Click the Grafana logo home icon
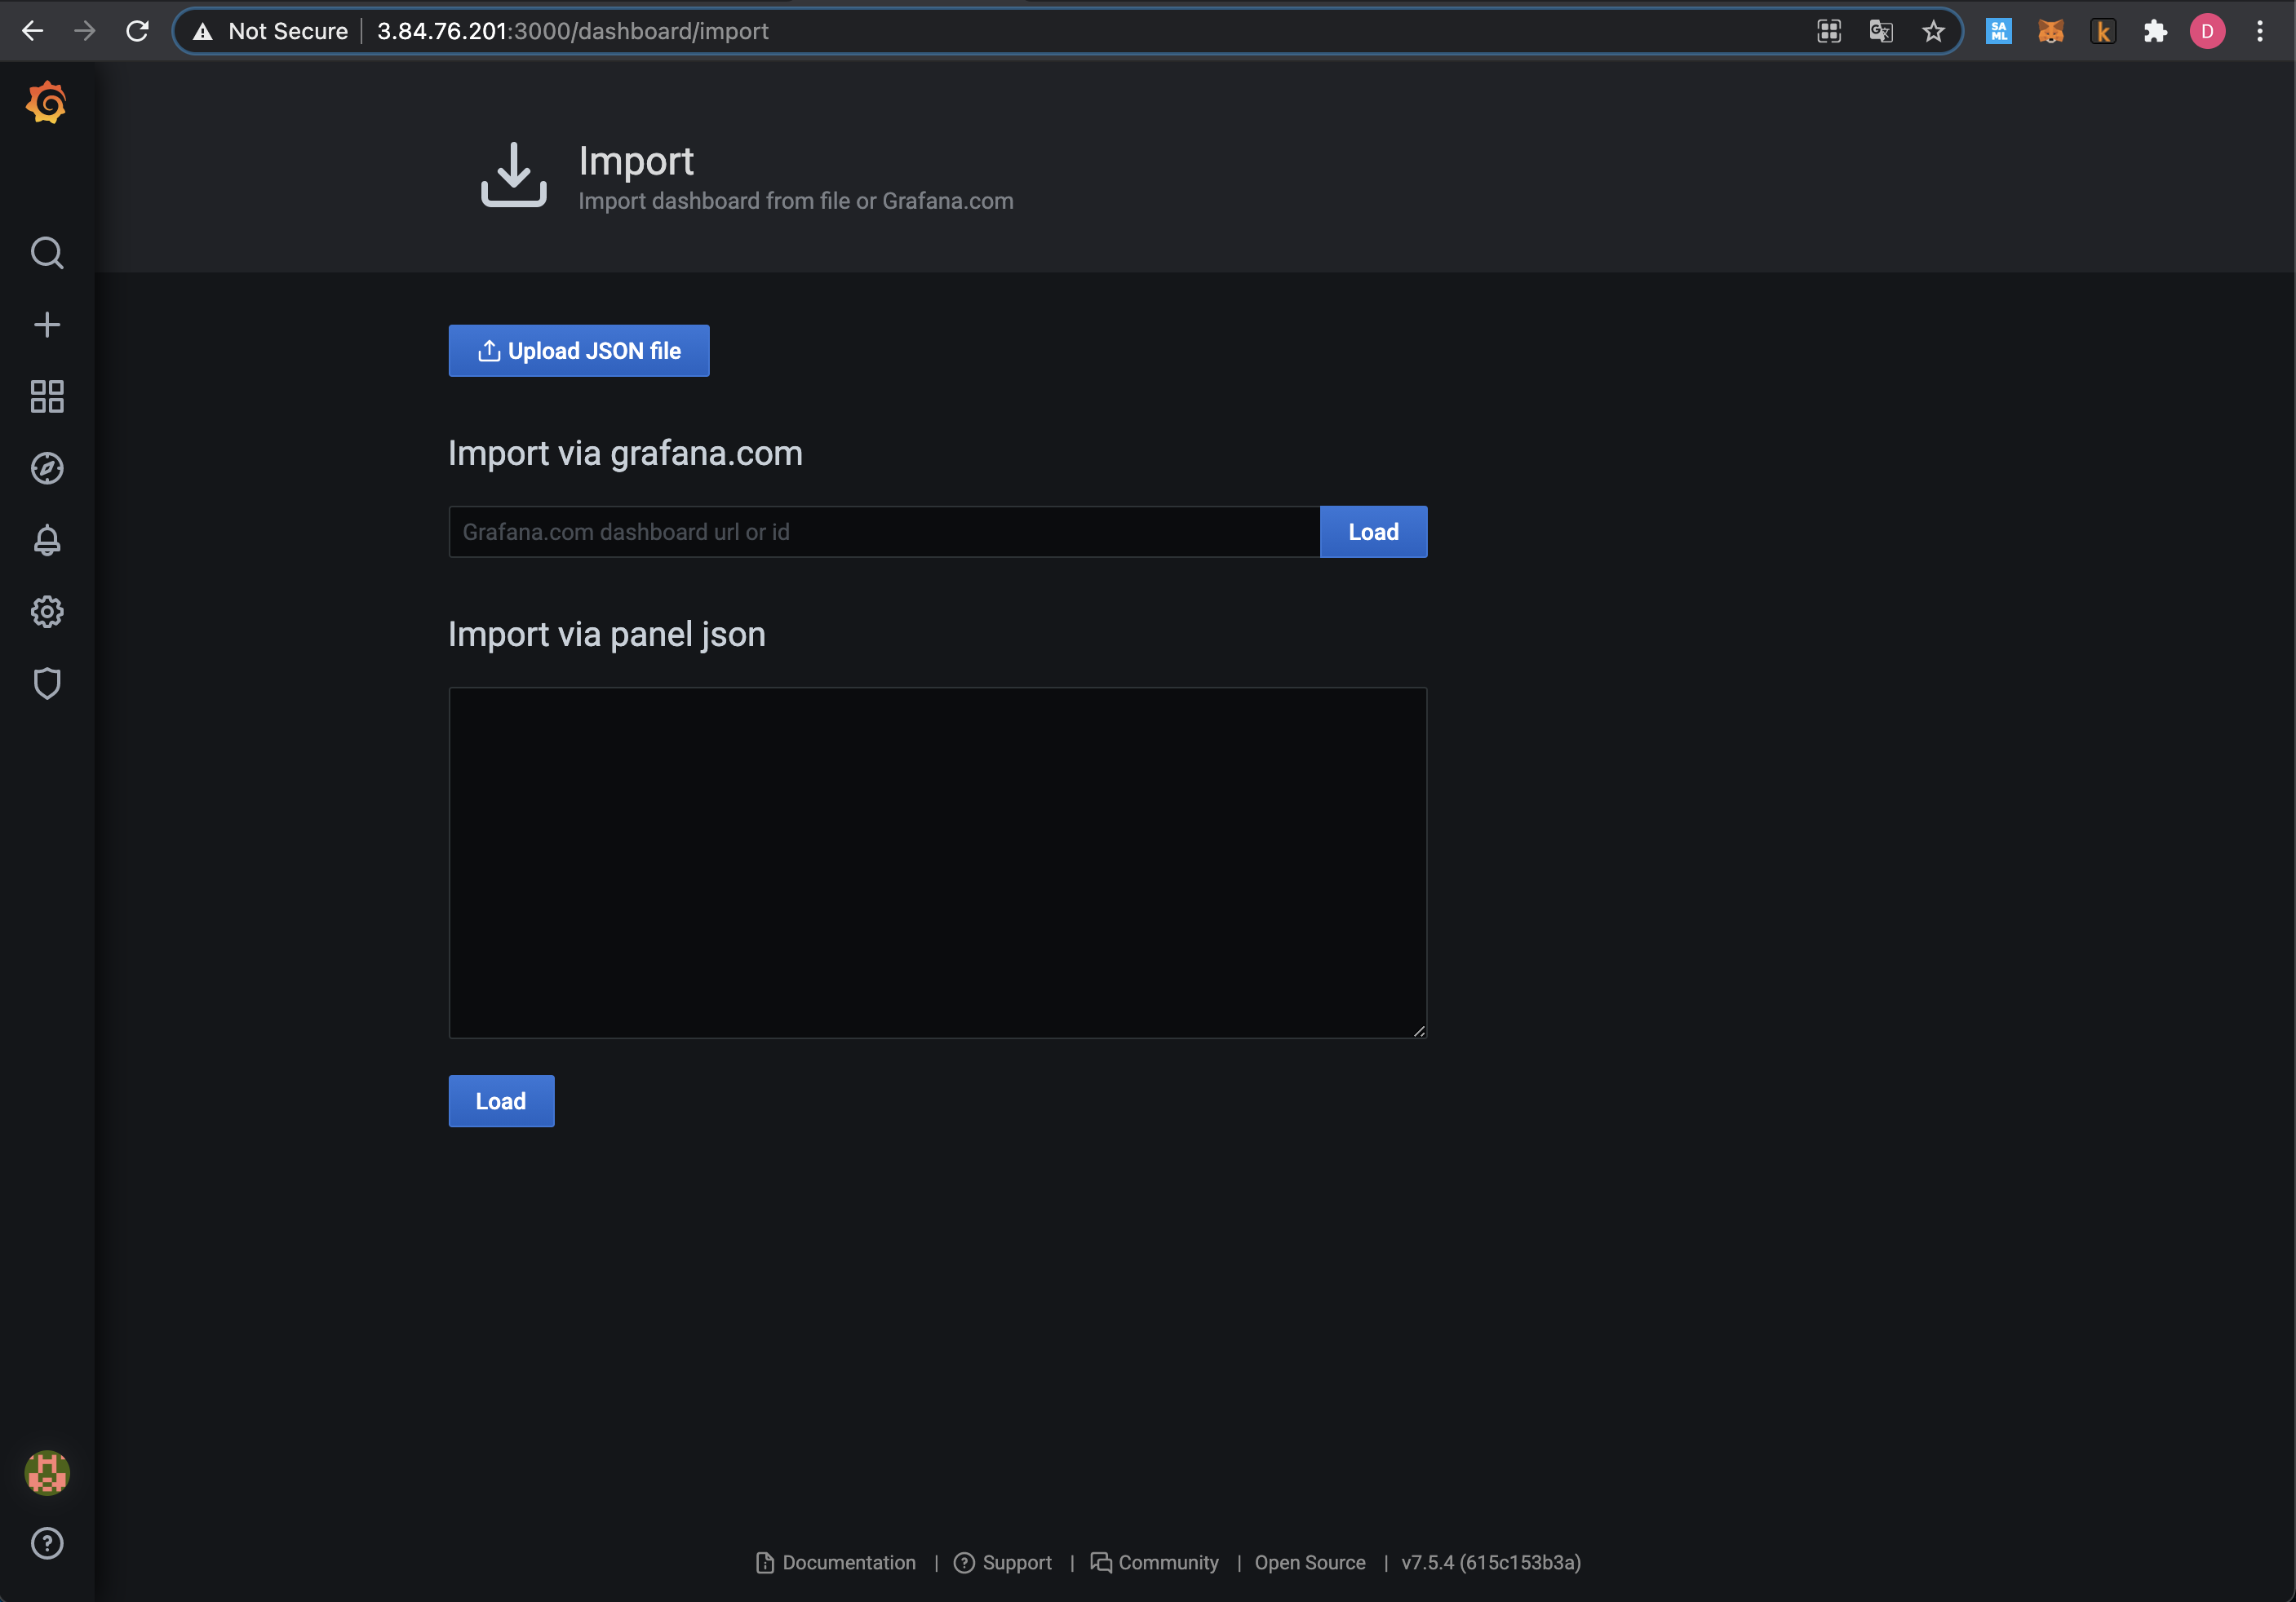The image size is (2296, 1602). click(x=46, y=103)
